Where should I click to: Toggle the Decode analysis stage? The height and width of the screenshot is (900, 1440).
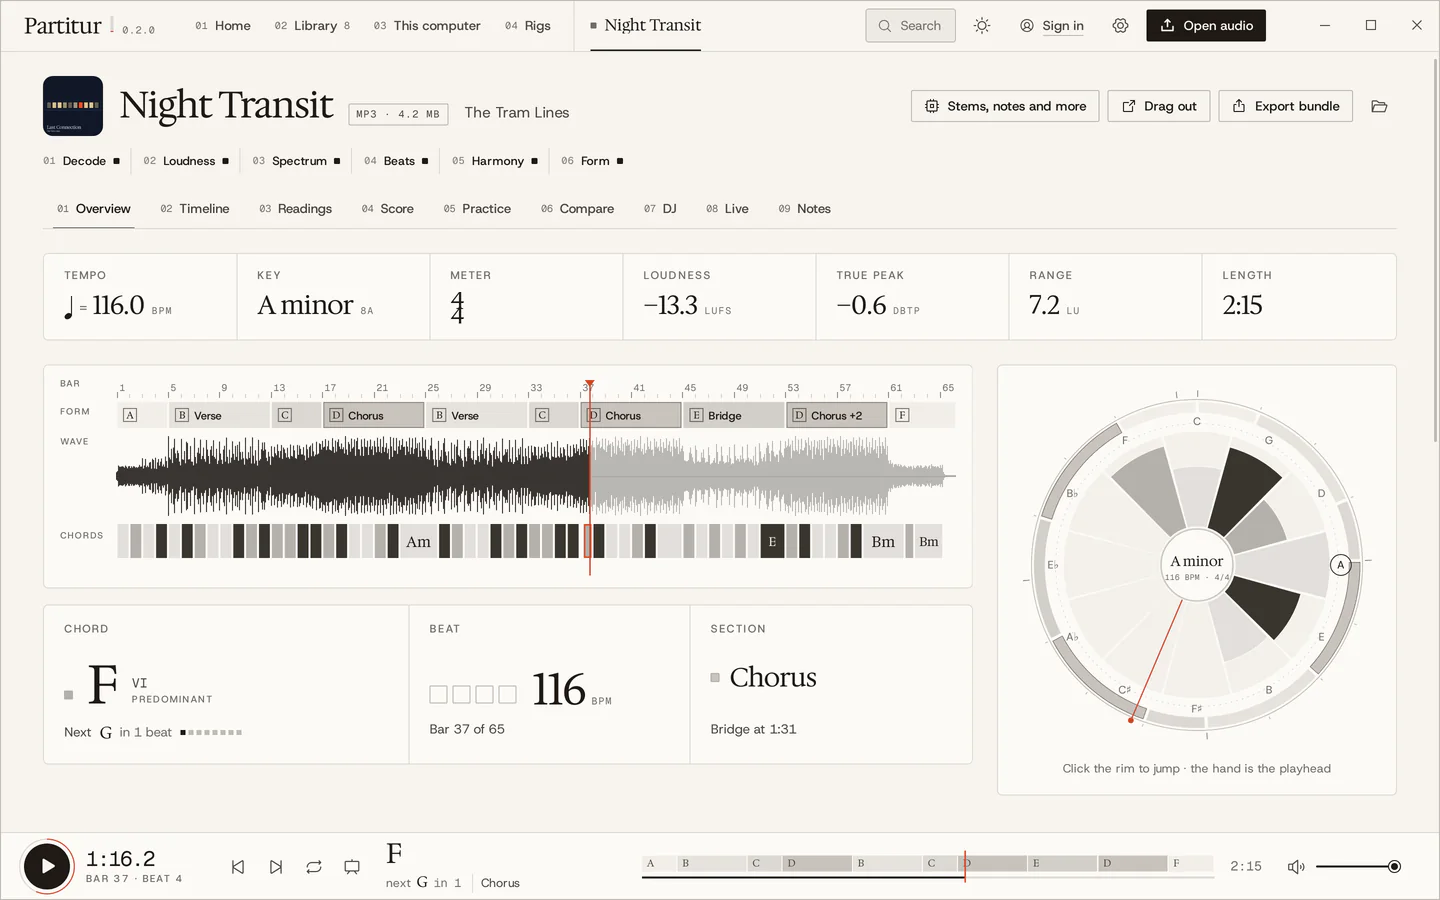(81, 161)
